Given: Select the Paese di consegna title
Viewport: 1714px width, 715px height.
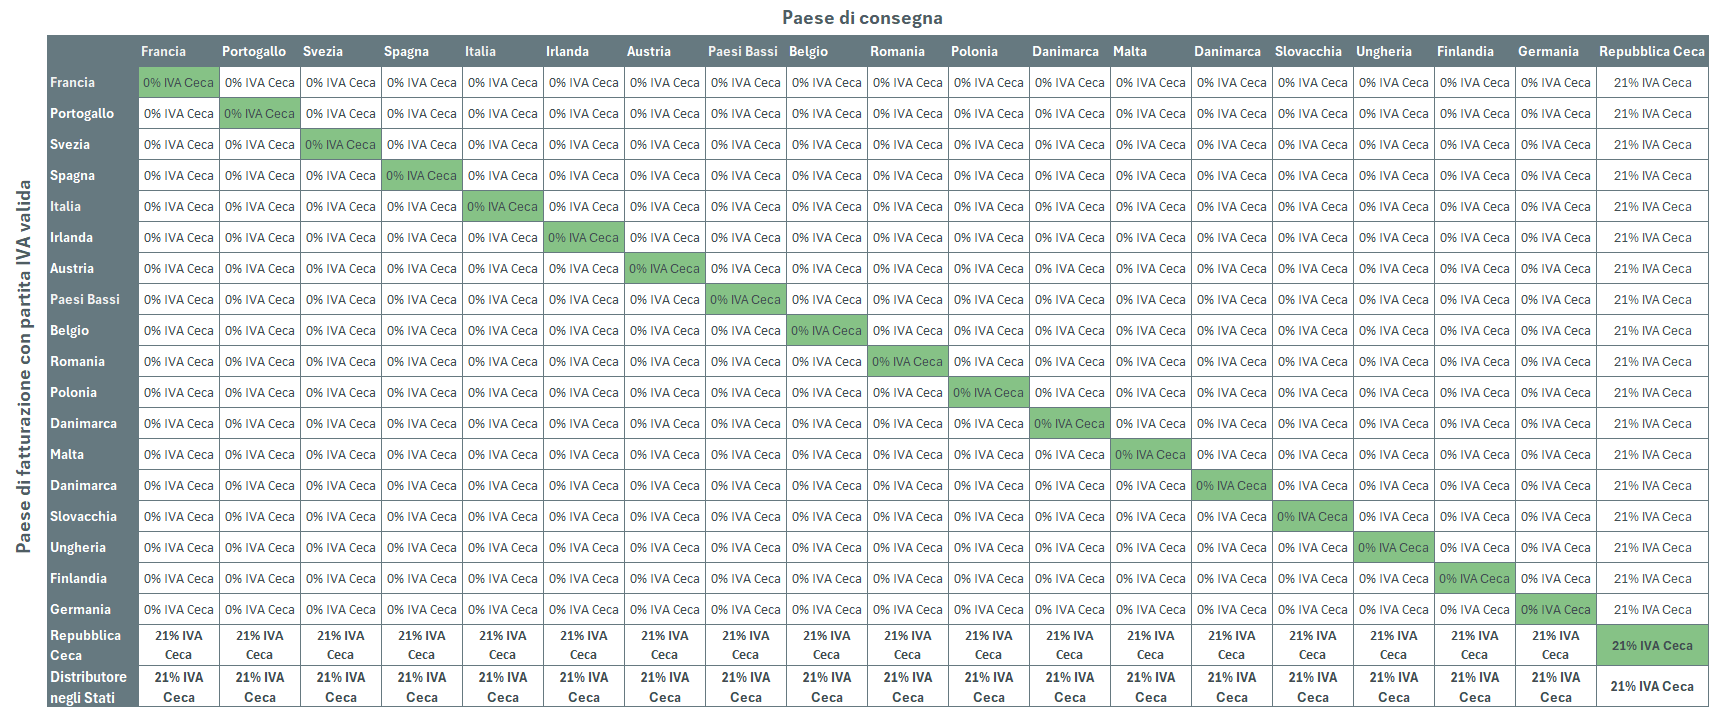Looking at the screenshot, I should [x=862, y=18].
